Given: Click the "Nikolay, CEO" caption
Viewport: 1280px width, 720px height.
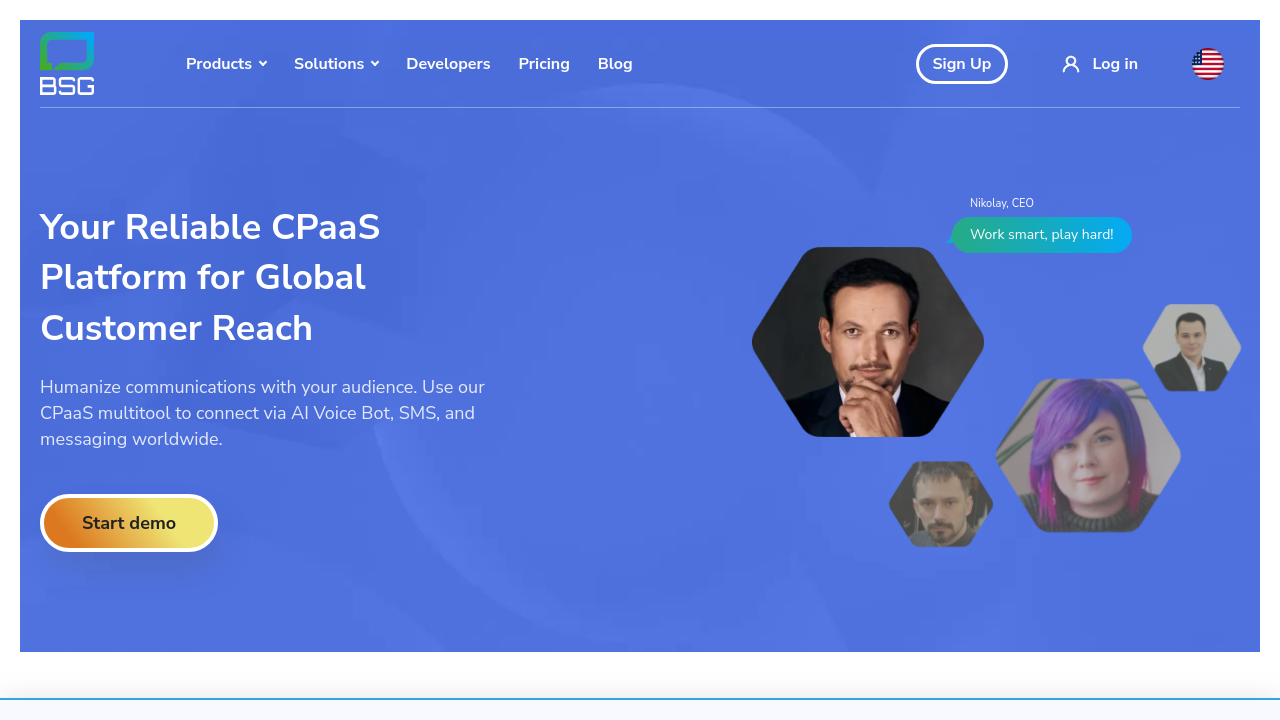Looking at the screenshot, I should 1001,203.
